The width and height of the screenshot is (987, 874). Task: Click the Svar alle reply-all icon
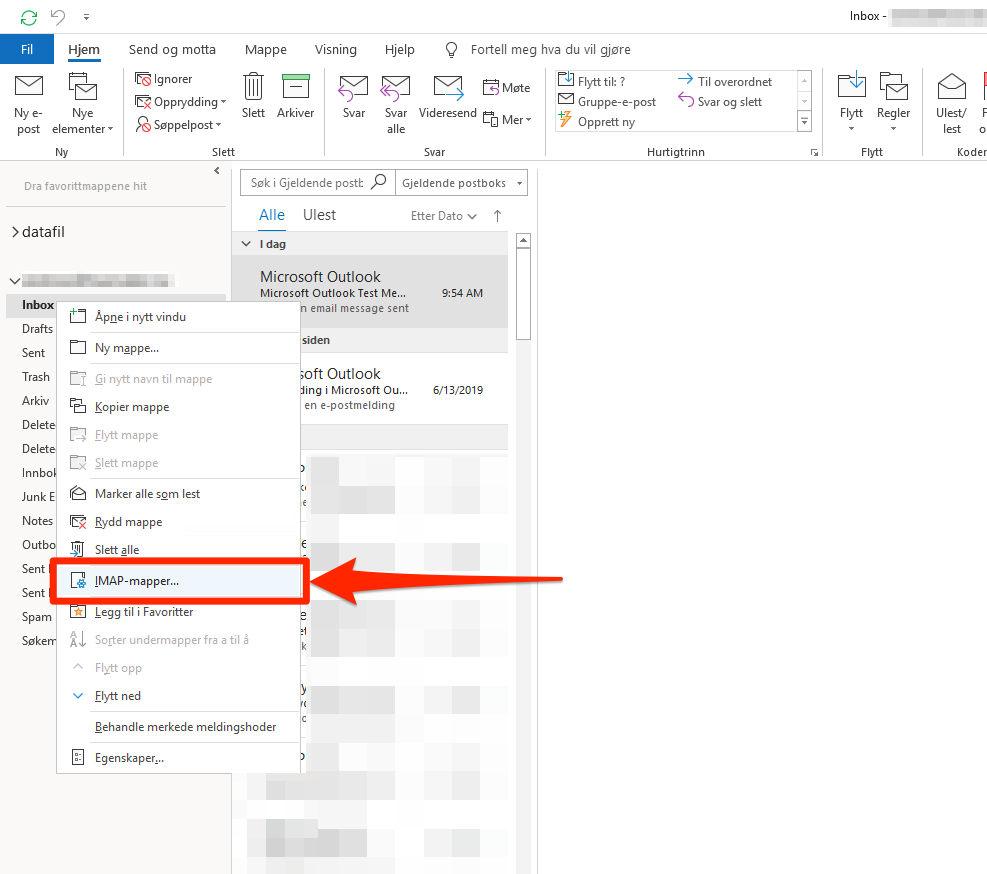pos(395,88)
